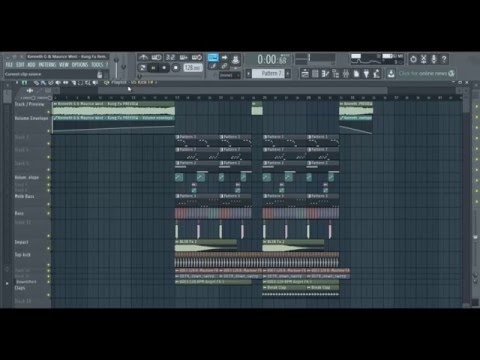Open the EDIT menu
The width and height of the screenshot is (480, 360).
[x=20, y=65]
